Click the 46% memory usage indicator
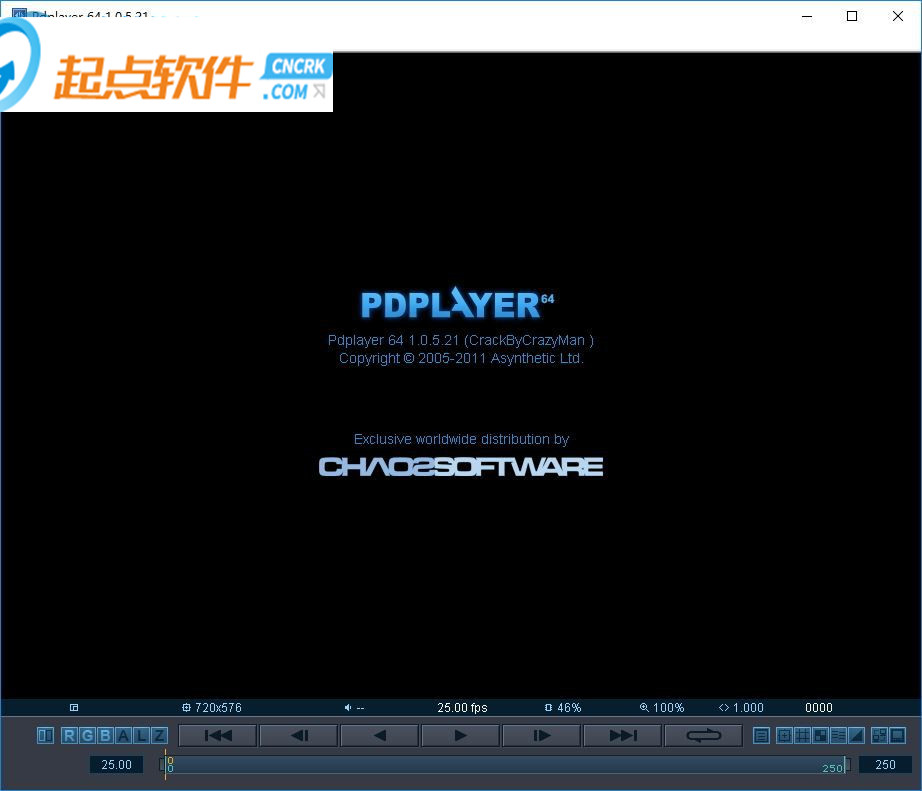Screen dimensions: 922x791 (x=563, y=707)
